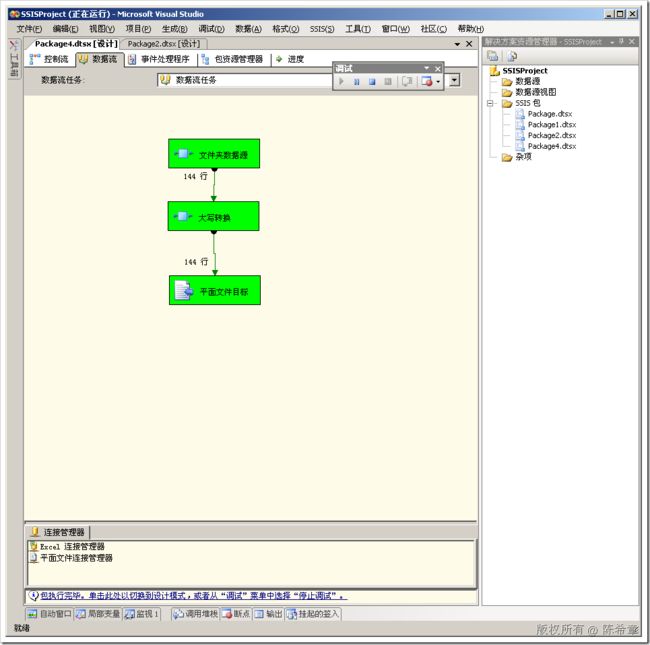This screenshot has height=645, width=650.
Task: Open the 自动窗口 debug window tab
Action: 49,613
